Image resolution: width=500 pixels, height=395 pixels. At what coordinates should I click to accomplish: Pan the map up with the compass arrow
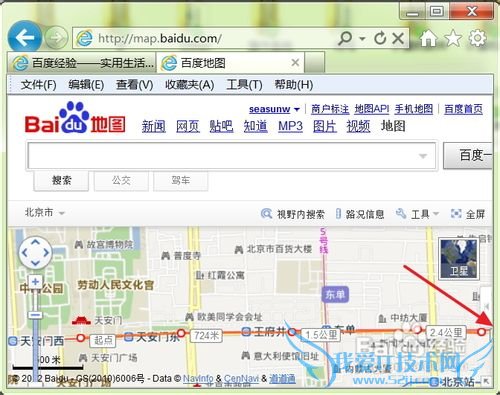[35, 242]
